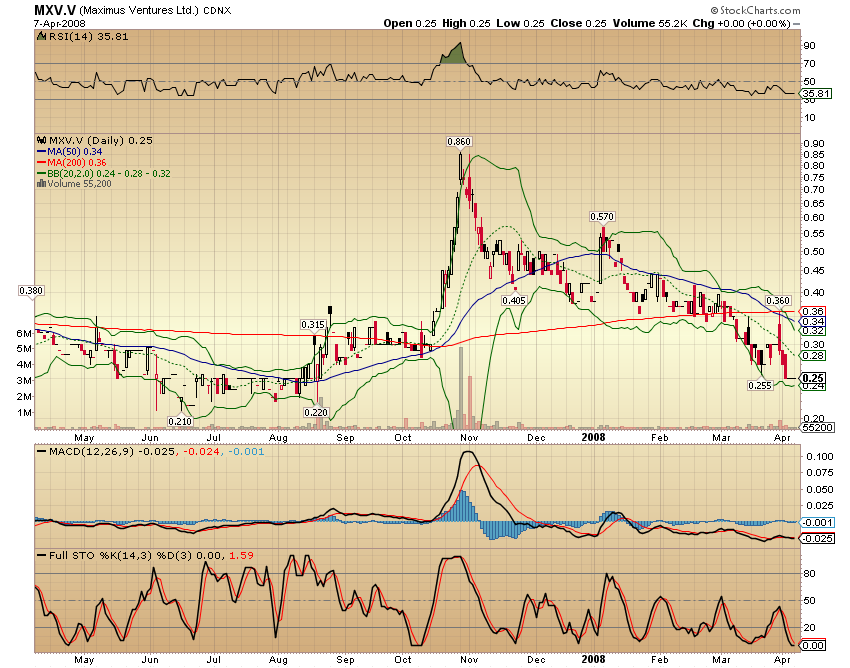Click the blue -0.001 MACD axis tag

click(817, 522)
